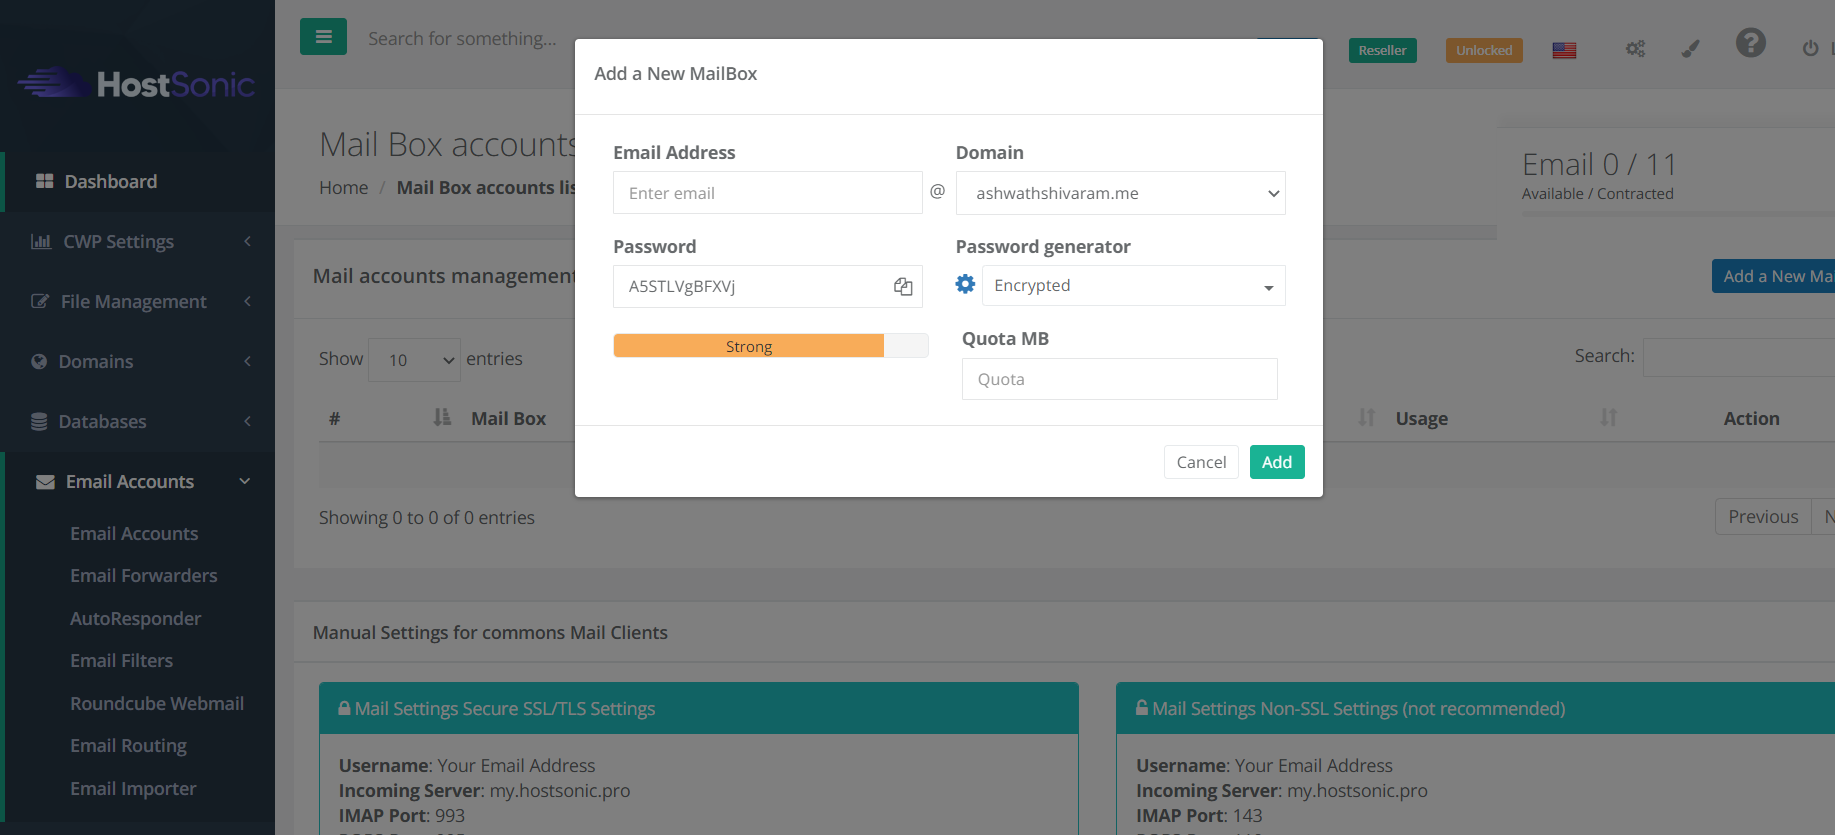The image size is (1835, 835).
Task: Copy the generated password with clipboard icon
Action: point(903,287)
